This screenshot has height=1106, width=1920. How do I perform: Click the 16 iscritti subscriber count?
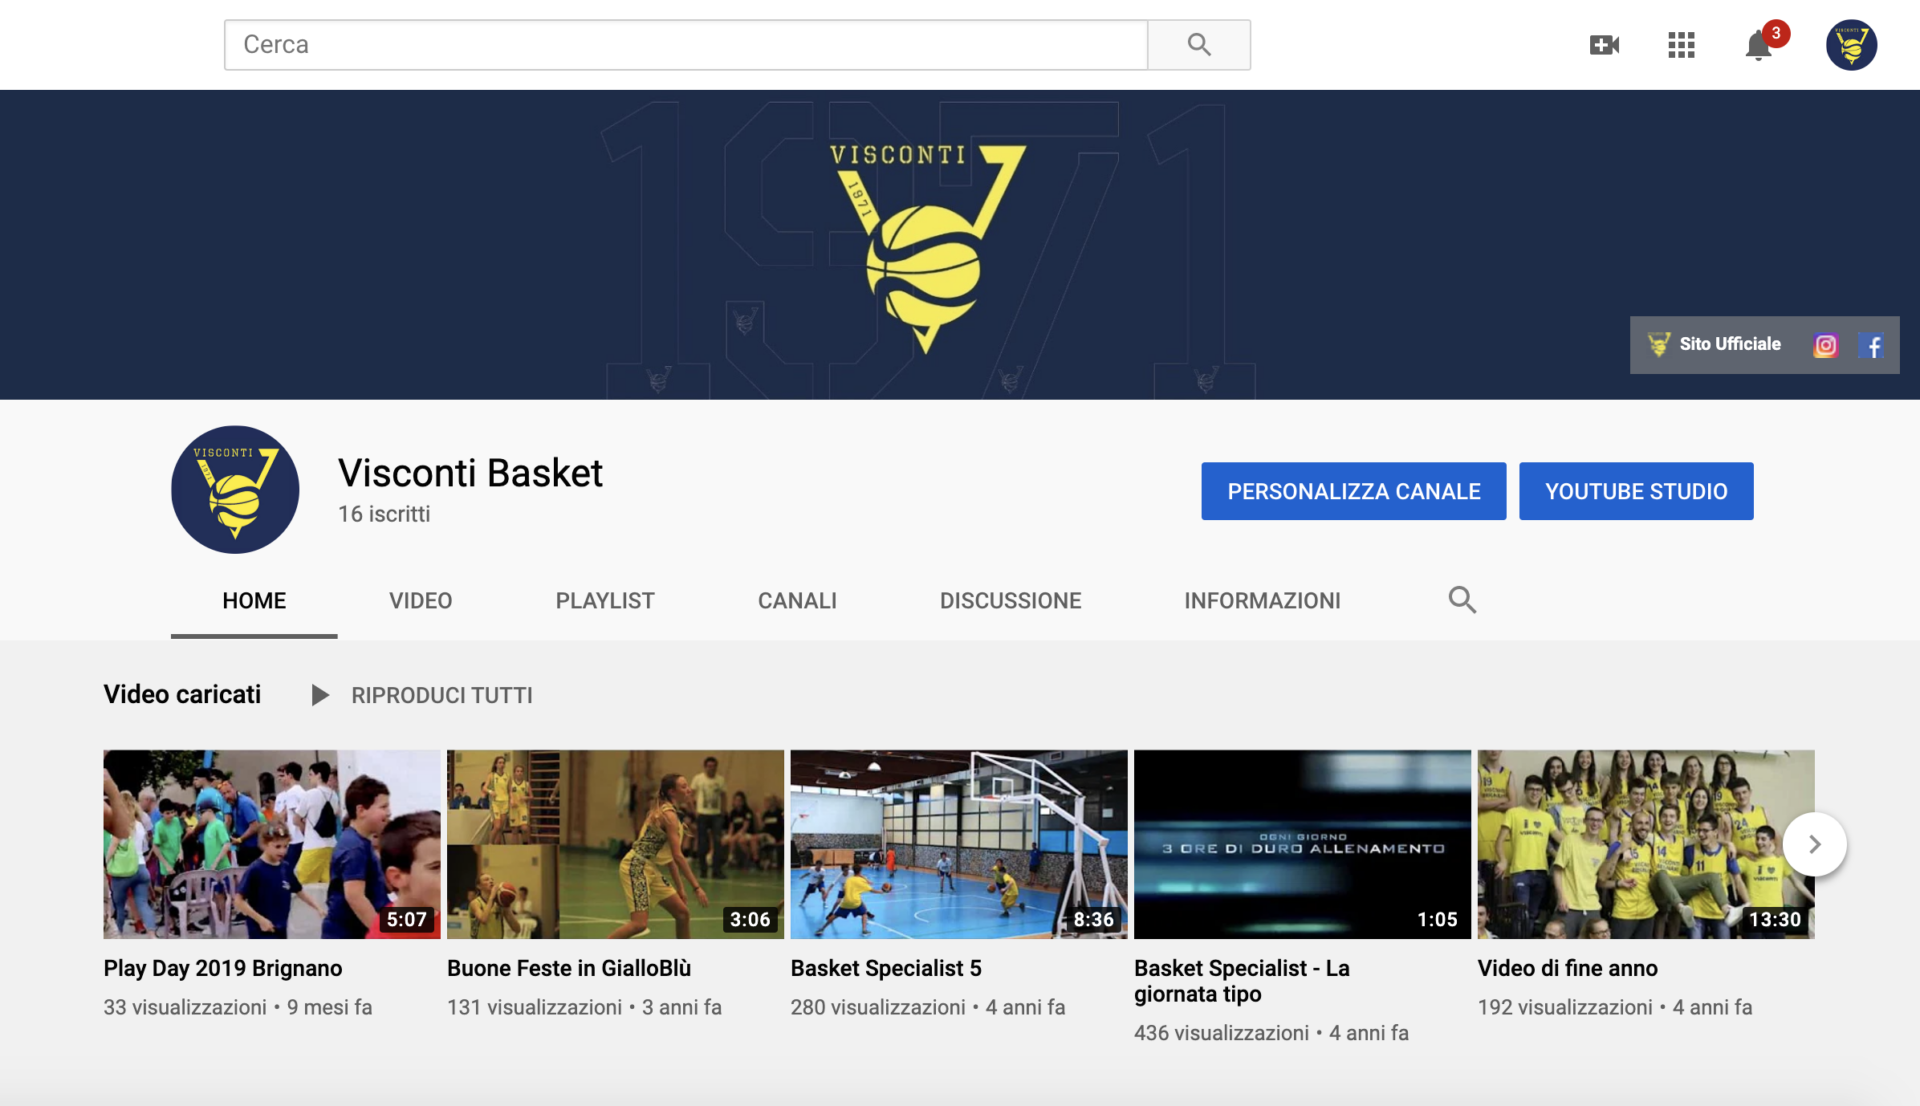[384, 514]
